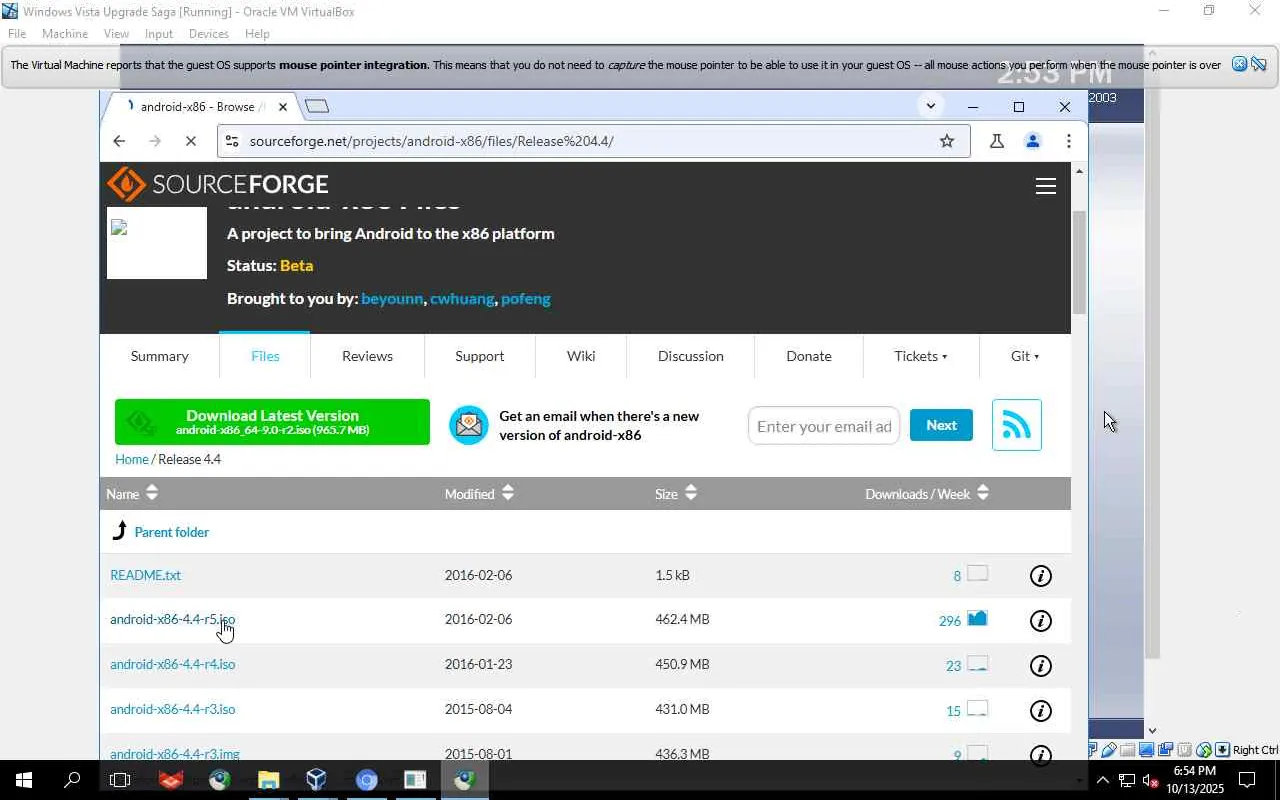1280x800 pixels.
Task: Switch to the Wiki tab
Action: pyautogui.click(x=581, y=356)
